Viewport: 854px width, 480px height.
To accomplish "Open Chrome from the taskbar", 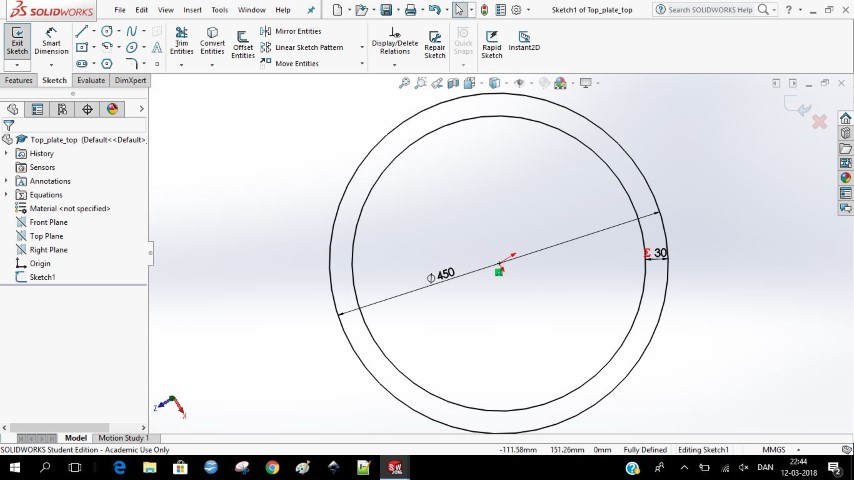I will tap(272, 467).
